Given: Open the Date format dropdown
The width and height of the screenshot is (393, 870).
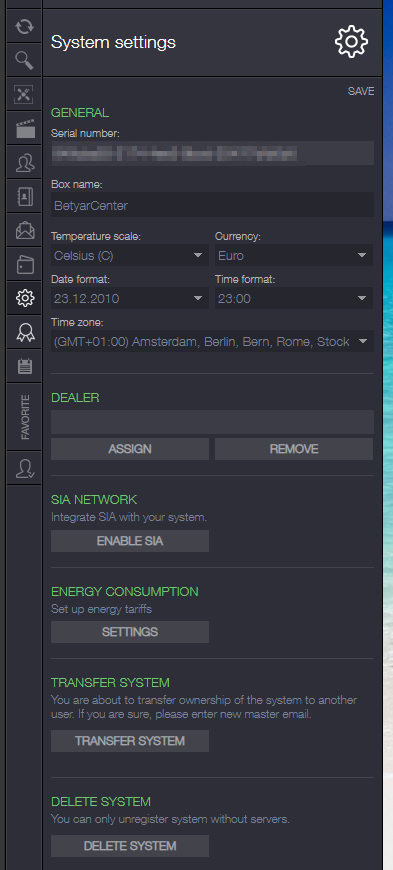Looking at the screenshot, I should (130, 299).
